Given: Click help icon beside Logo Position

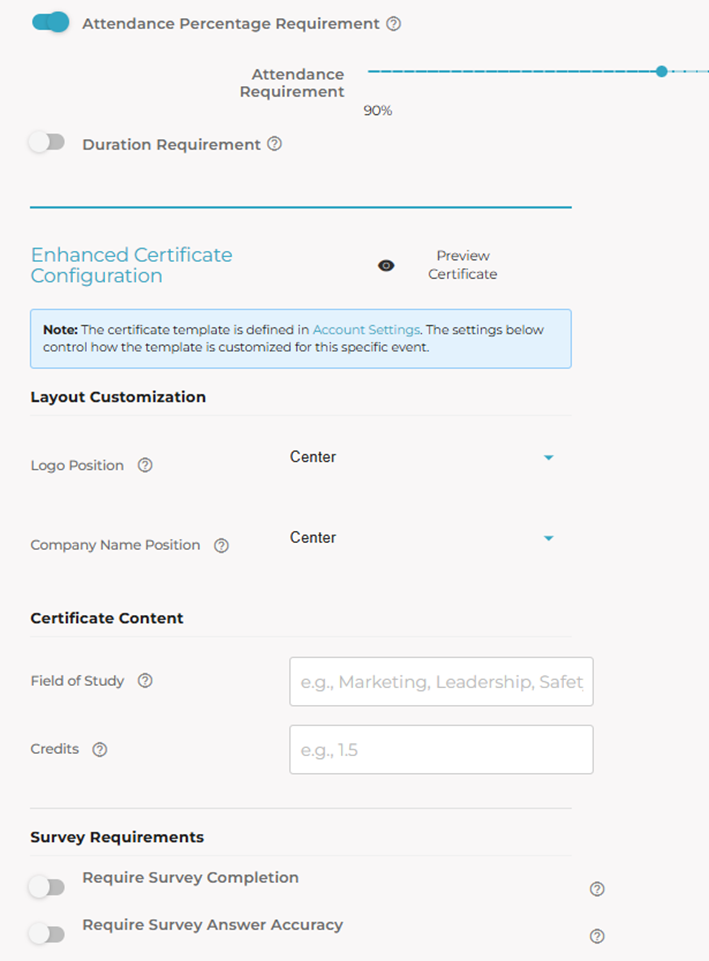Looking at the screenshot, I should click(x=145, y=465).
